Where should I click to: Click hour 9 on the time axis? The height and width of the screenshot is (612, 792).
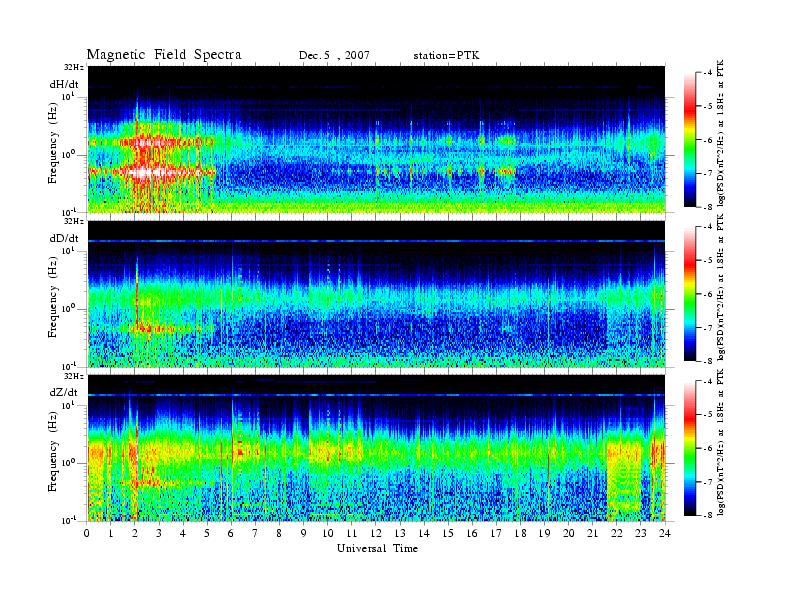click(x=303, y=533)
